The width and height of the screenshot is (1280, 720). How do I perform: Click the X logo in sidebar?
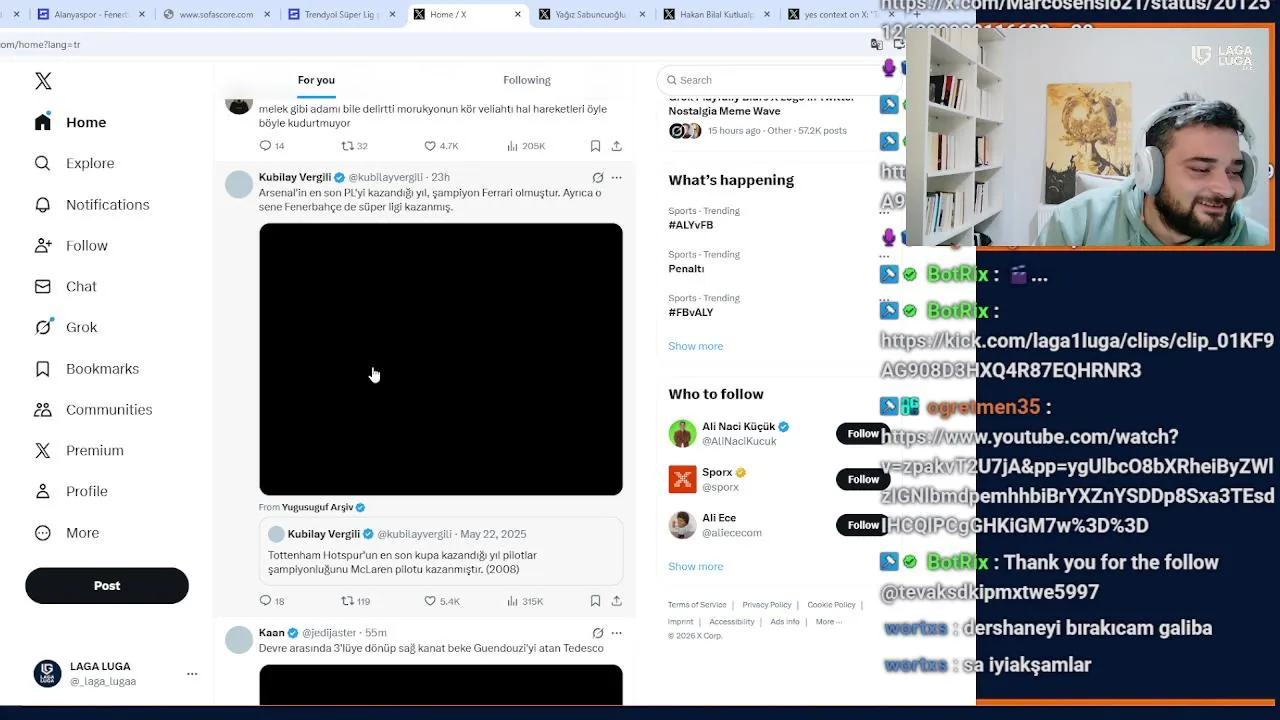pyautogui.click(x=43, y=81)
